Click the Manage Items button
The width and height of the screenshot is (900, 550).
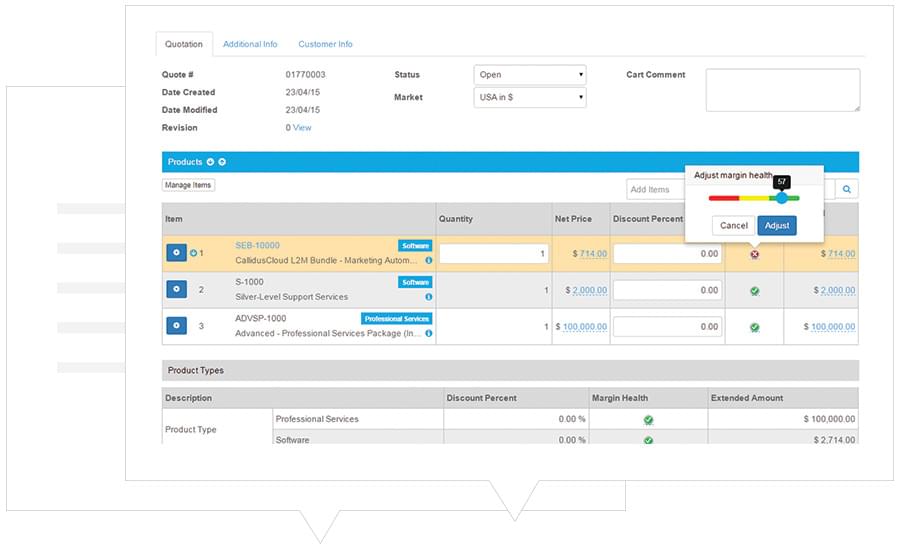point(188,185)
